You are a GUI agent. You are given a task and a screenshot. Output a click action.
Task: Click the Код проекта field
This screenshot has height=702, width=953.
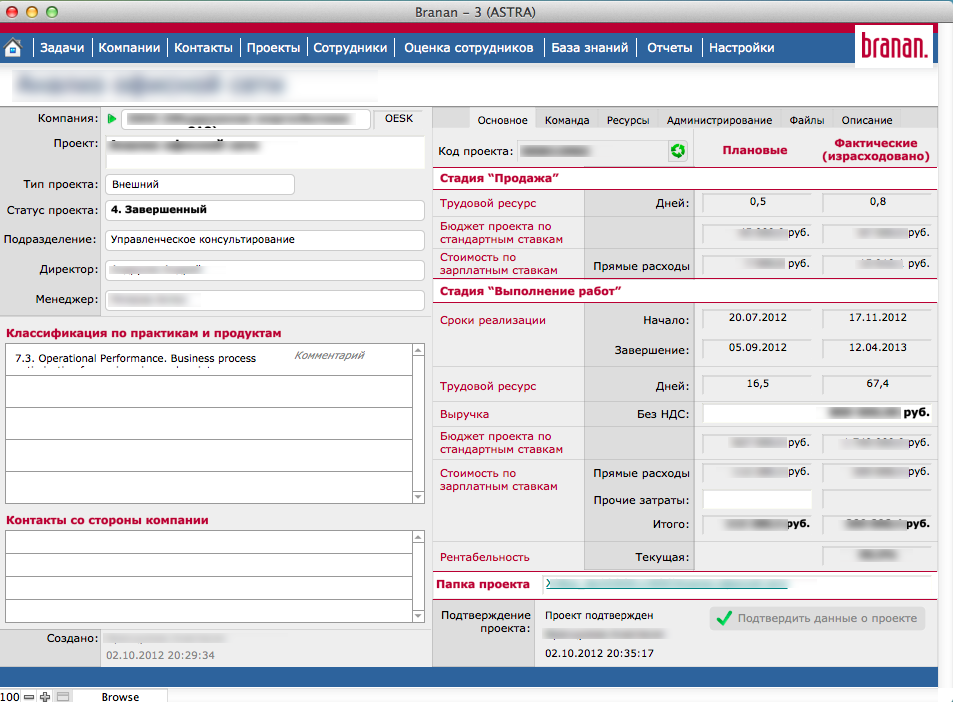[593, 151]
